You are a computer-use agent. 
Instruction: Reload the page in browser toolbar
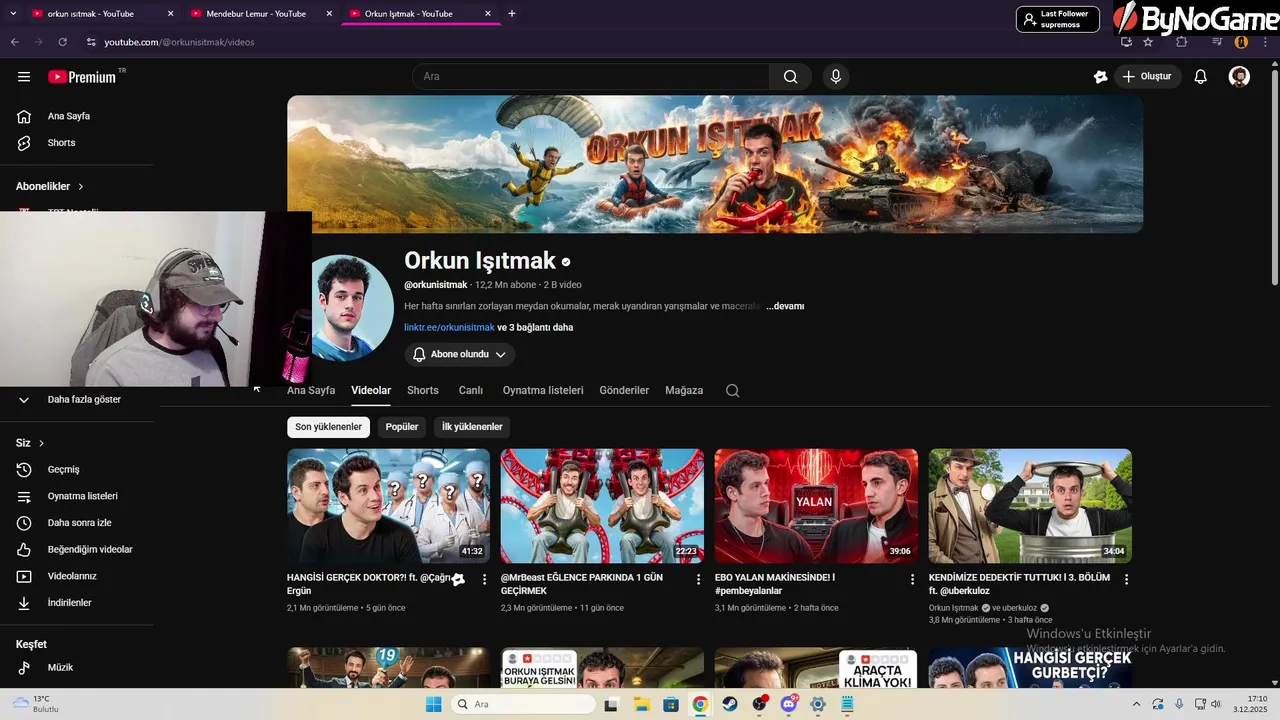tap(62, 42)
